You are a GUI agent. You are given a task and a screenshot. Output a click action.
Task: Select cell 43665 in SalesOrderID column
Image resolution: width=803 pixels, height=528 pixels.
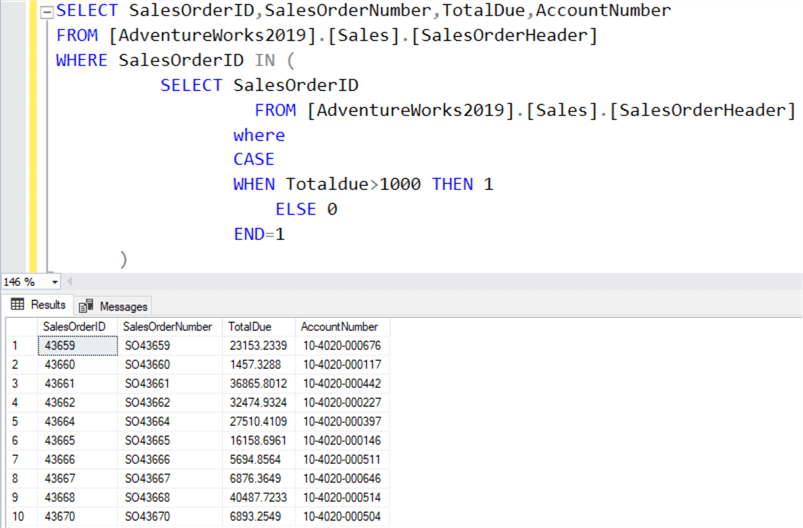(x=77, y=440)
